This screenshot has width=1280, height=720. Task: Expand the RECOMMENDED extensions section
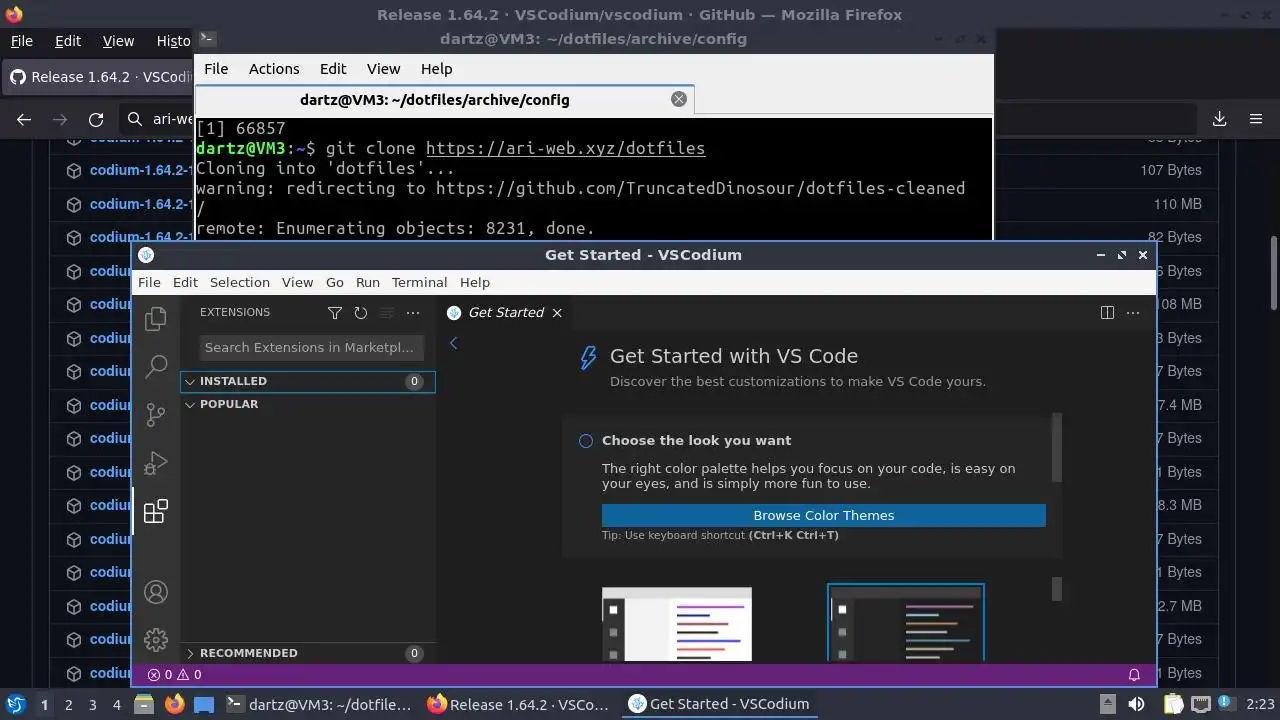pyautogui.click(x=308, y=653)
